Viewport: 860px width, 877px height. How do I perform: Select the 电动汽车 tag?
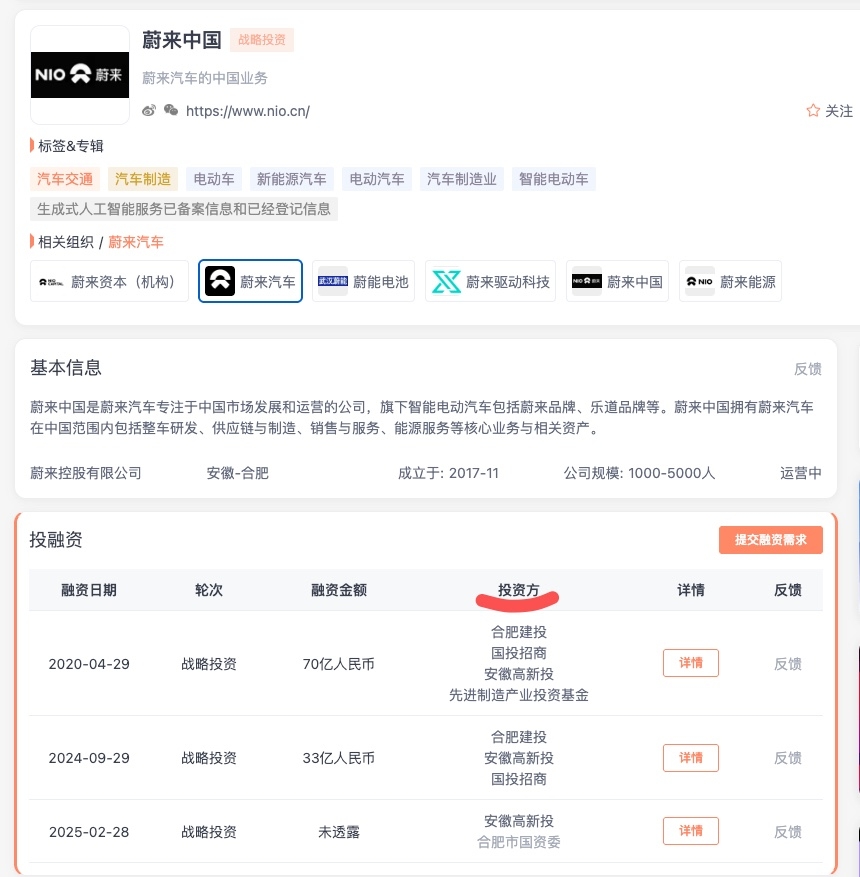tap(377, 179)
